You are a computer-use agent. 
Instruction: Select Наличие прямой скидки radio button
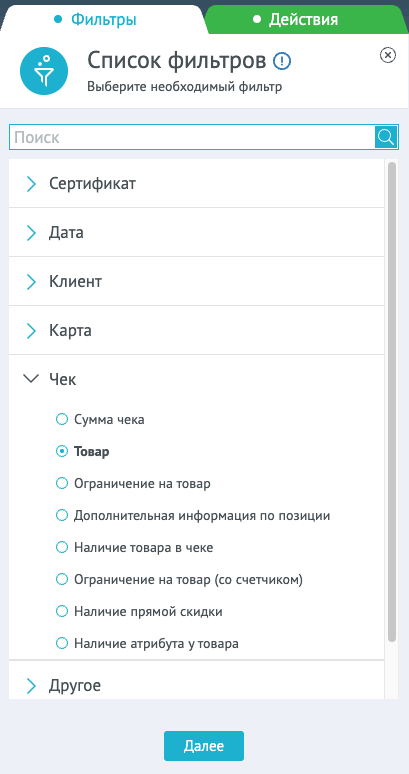62,612
